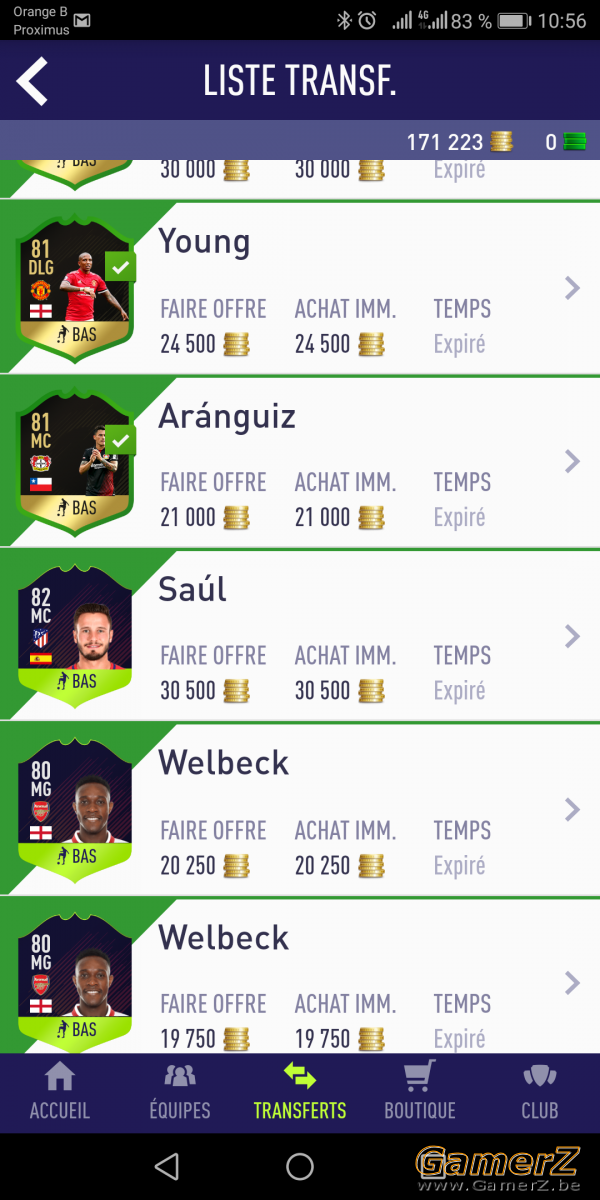
Task: Tap the Welbeck 19 750 listing name
Action: point(224,937)
